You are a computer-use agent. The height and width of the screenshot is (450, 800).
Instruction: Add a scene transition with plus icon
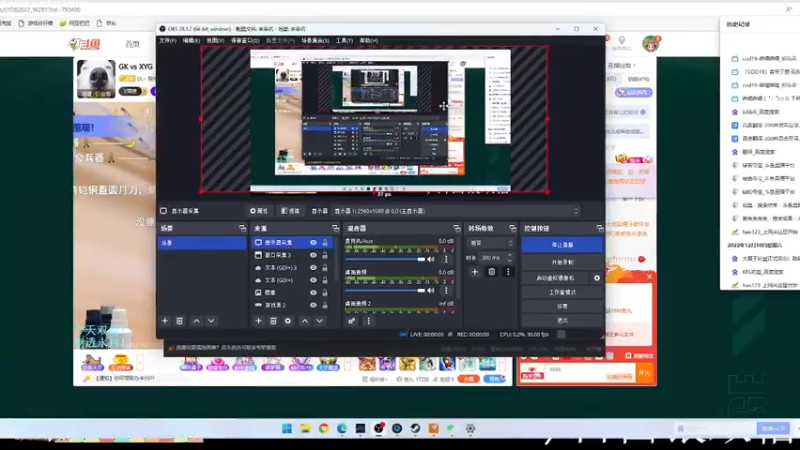coord(474,272)
